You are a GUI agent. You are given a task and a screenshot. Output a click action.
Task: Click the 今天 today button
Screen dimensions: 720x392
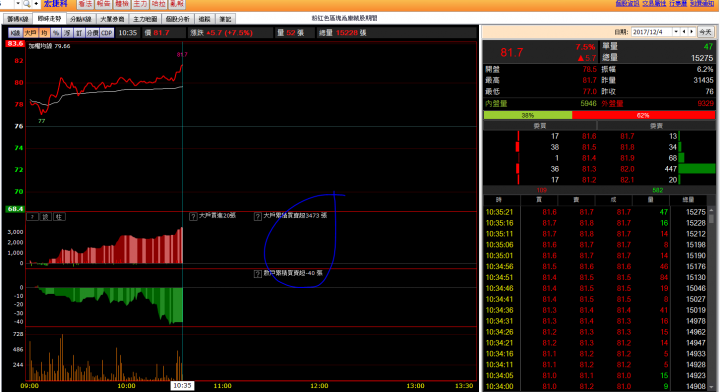[x=705, y=32]
